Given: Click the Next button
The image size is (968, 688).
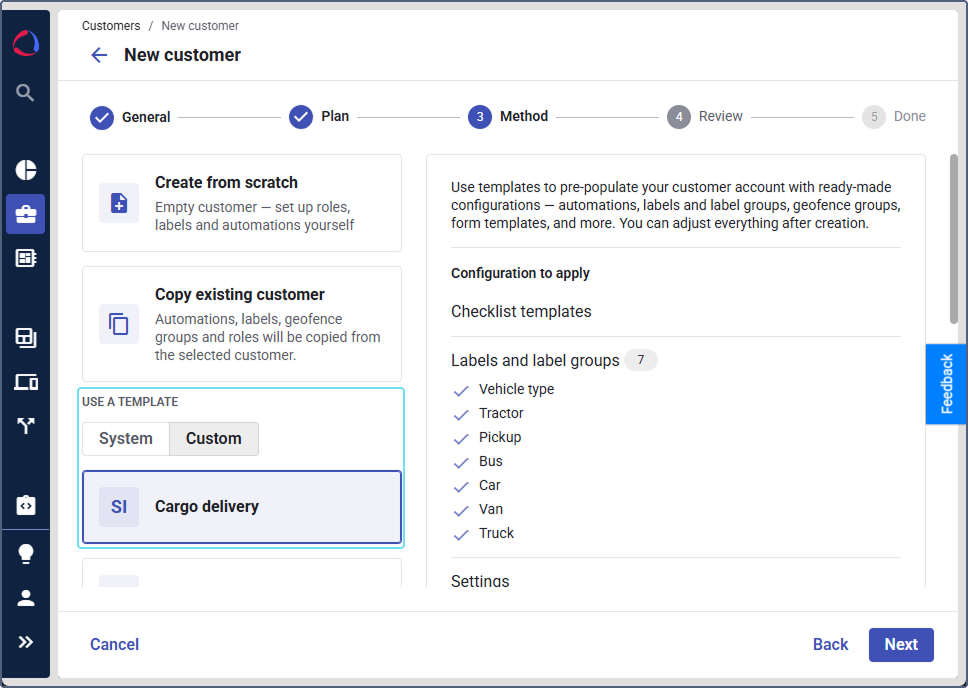Looking at the screenshot, I should (901, 645).
